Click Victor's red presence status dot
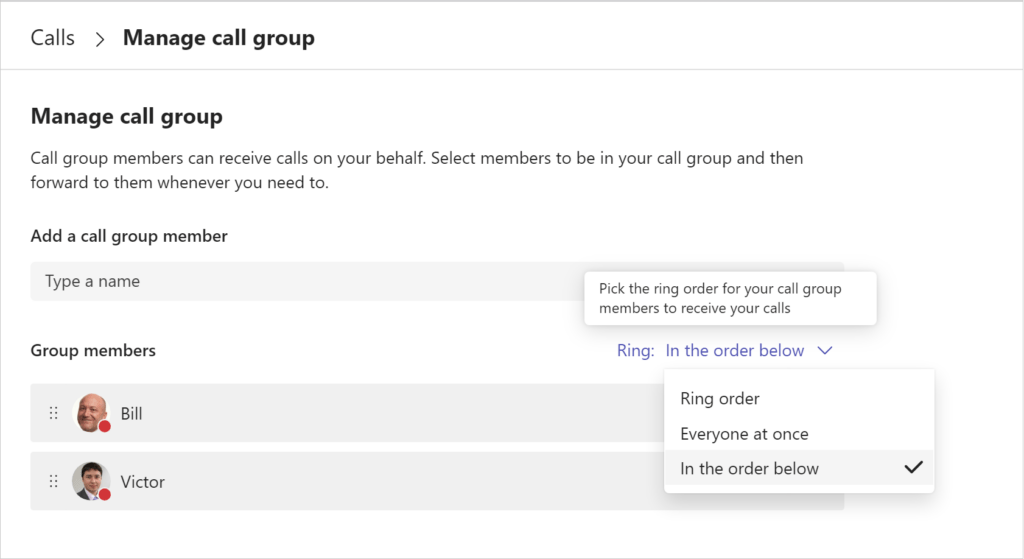1024x559 pixels. (104, 495)
